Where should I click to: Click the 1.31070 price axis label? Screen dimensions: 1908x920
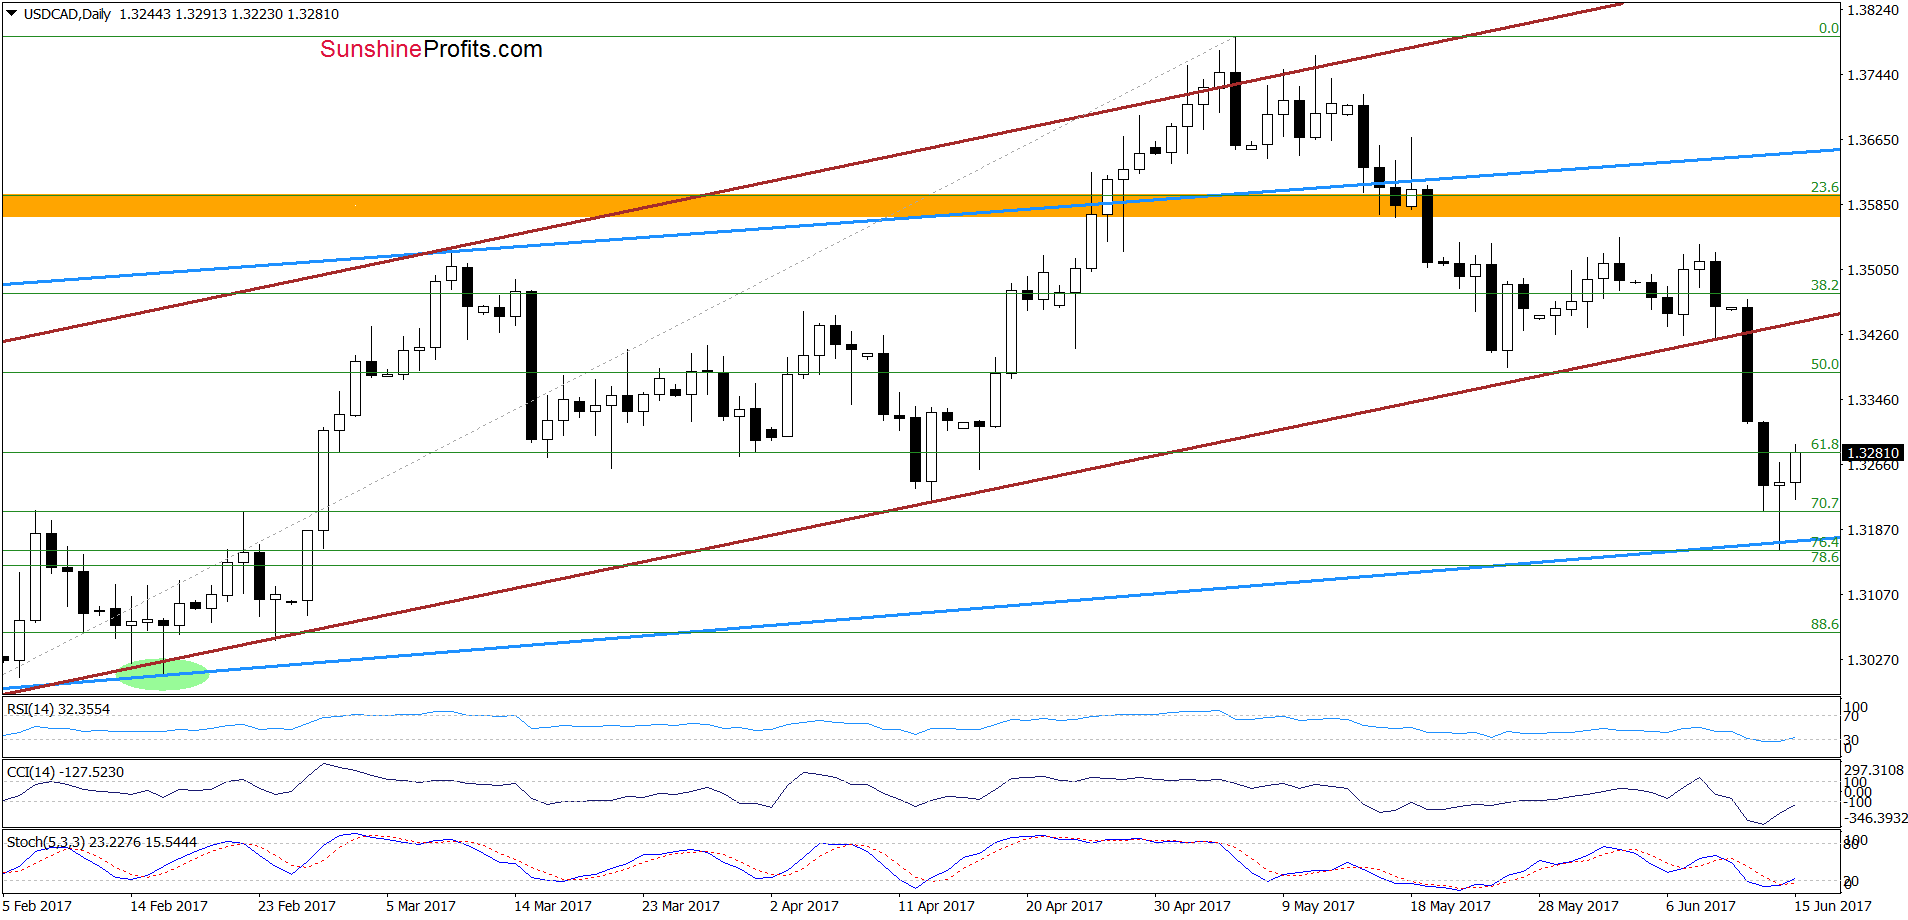coord(1873,595)
